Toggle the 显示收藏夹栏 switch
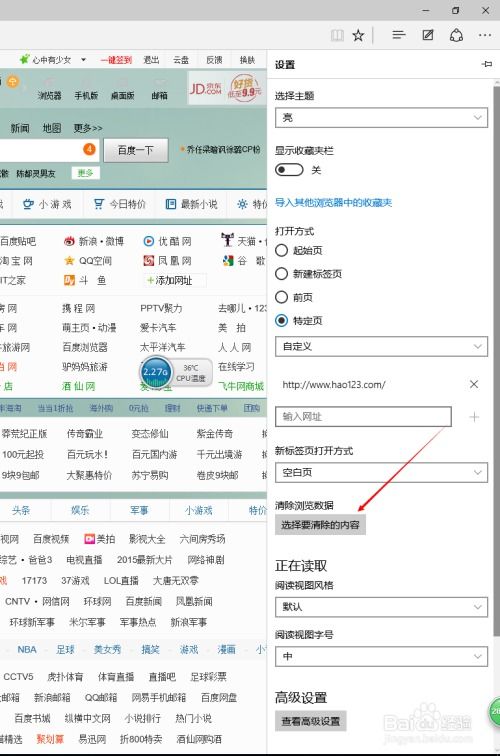 click(x=289, y=170)
